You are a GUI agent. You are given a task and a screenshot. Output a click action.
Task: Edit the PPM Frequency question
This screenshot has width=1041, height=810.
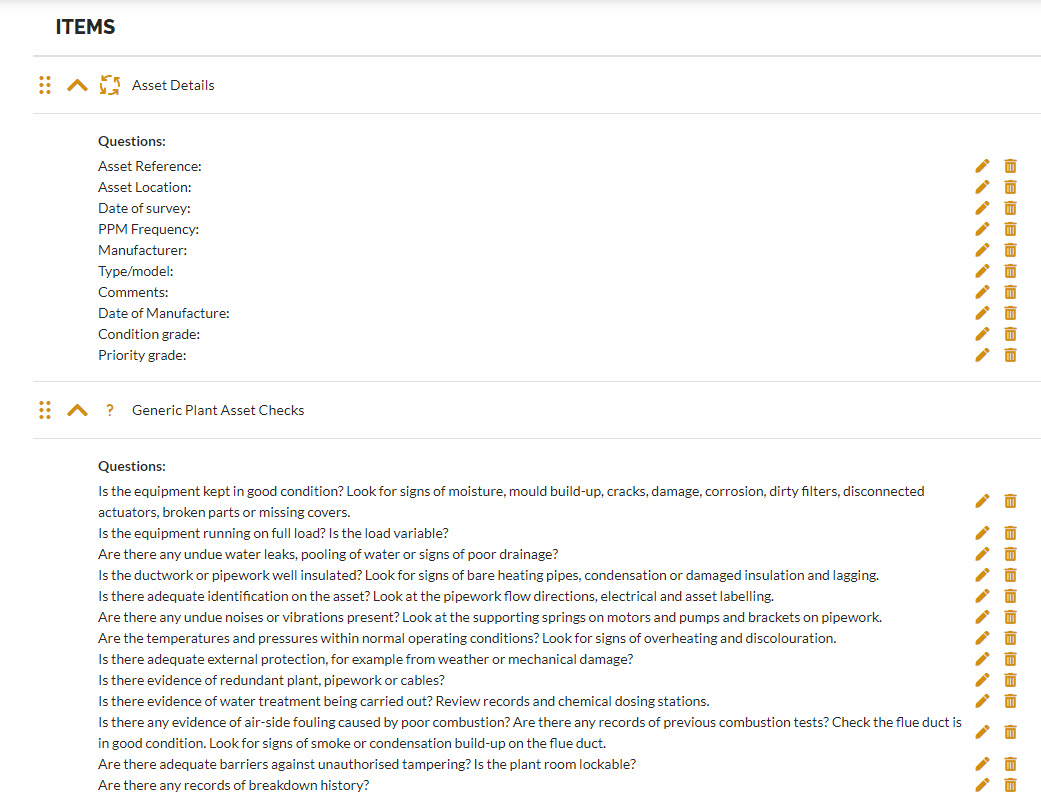982,229
